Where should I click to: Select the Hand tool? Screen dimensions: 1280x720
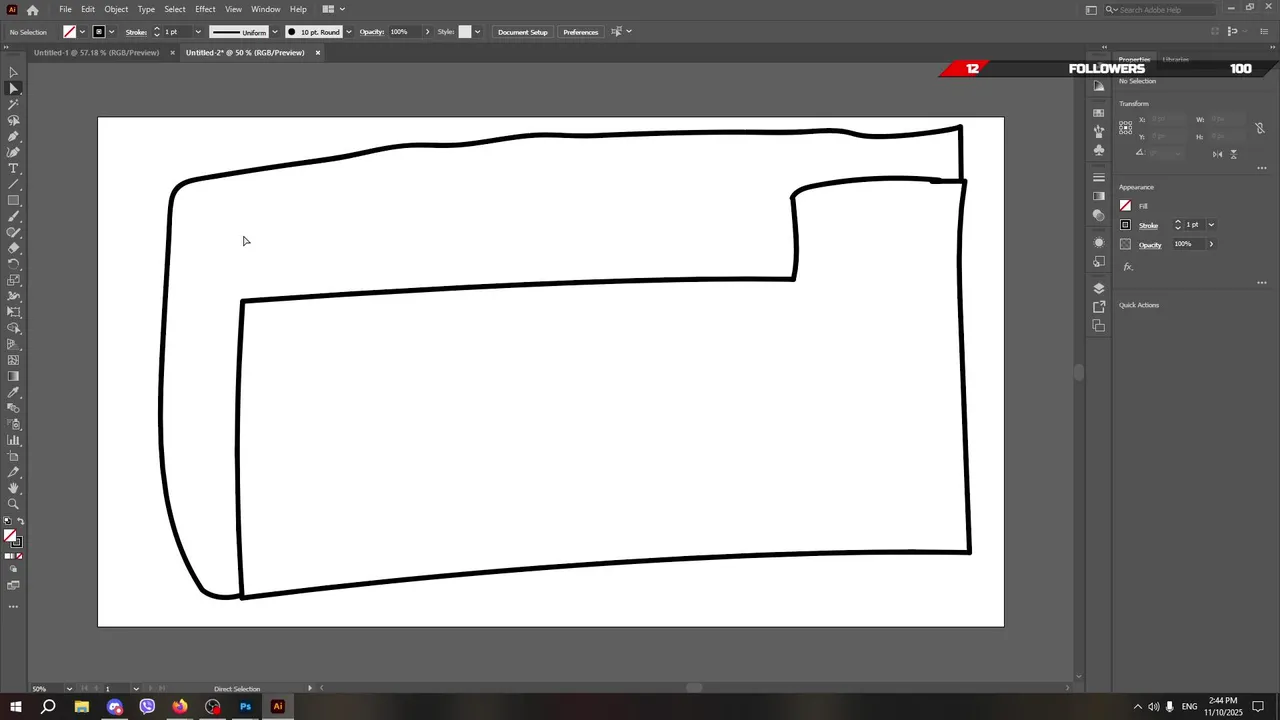point(13,488)
